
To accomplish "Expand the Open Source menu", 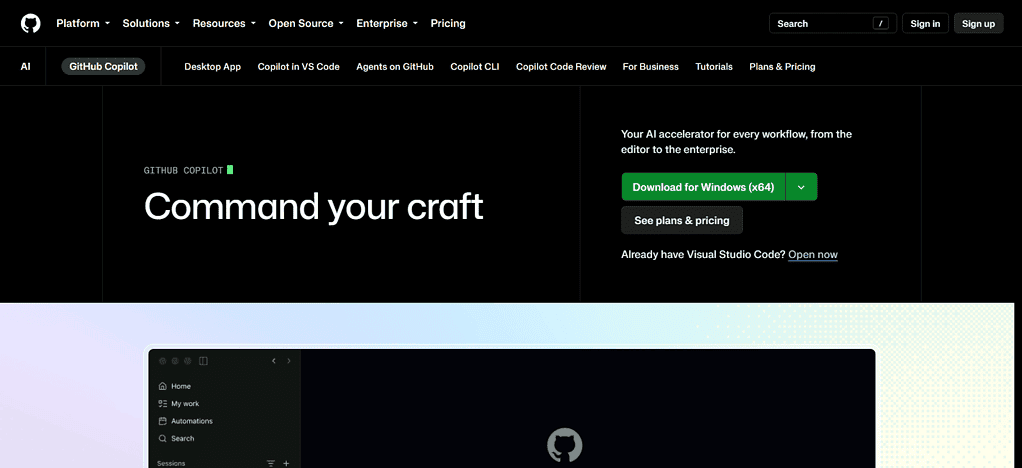I will (305, 23).
